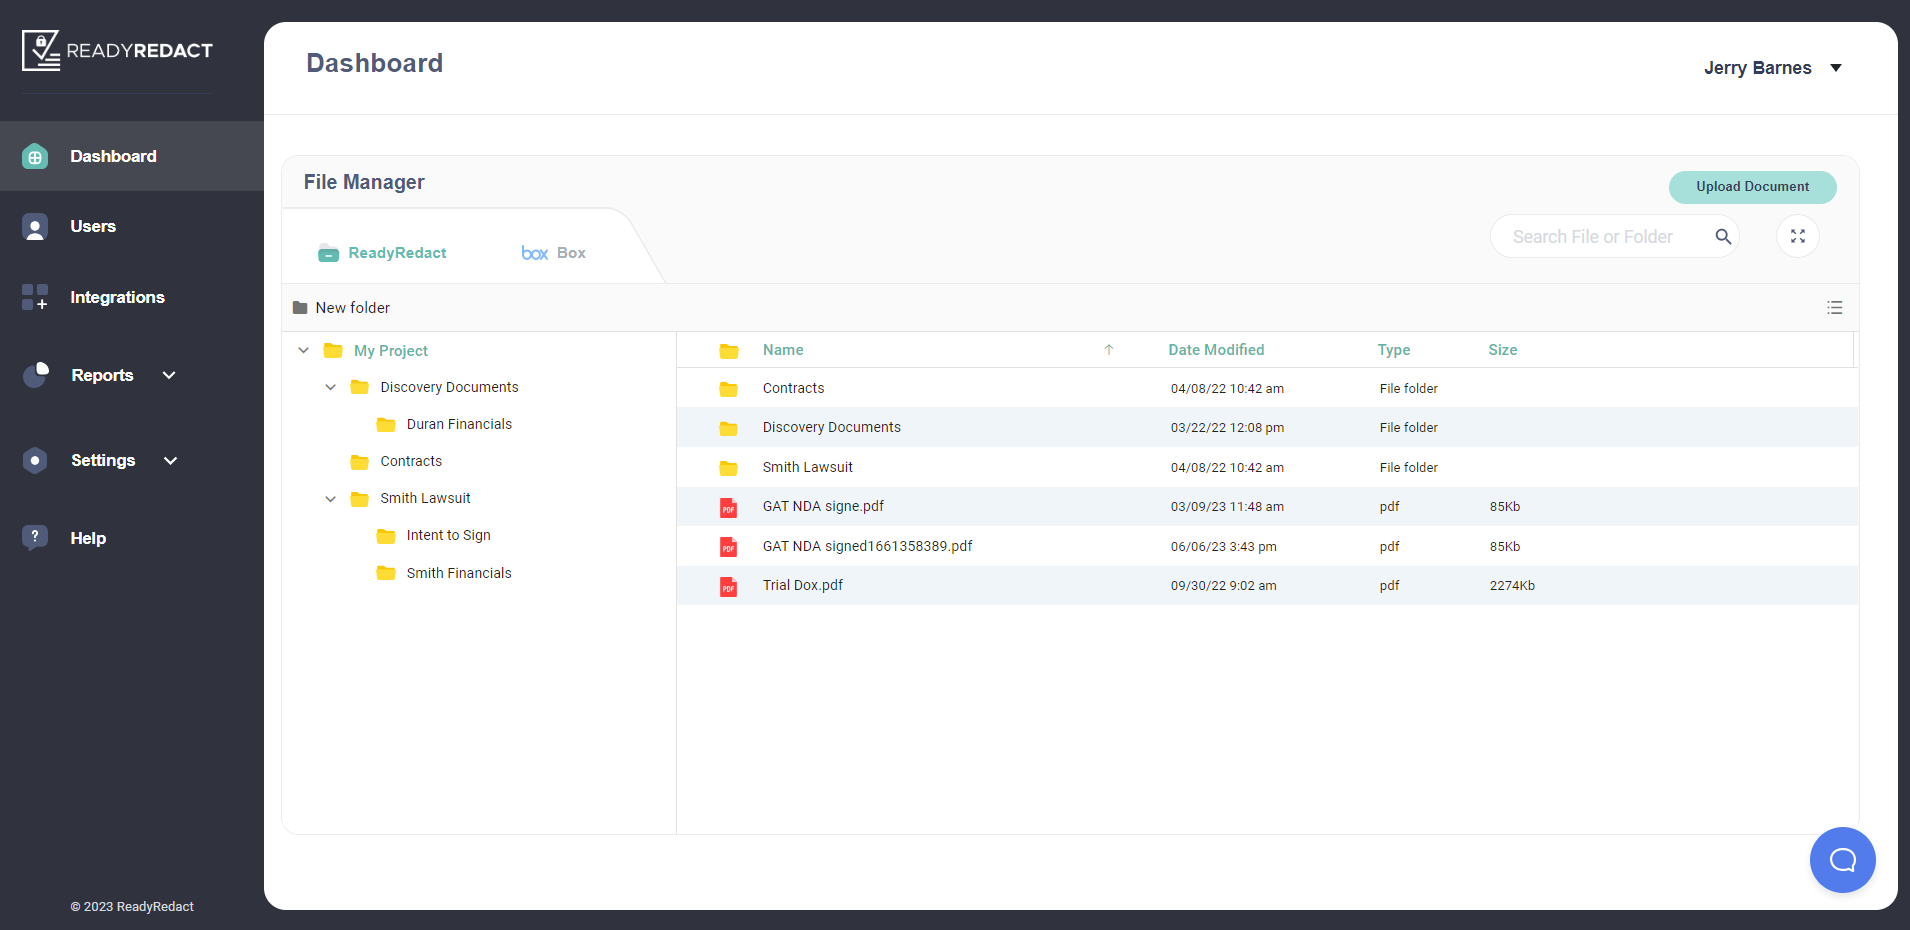
Task: Sort by Date Modified column
Action: tap(1216, 350)
